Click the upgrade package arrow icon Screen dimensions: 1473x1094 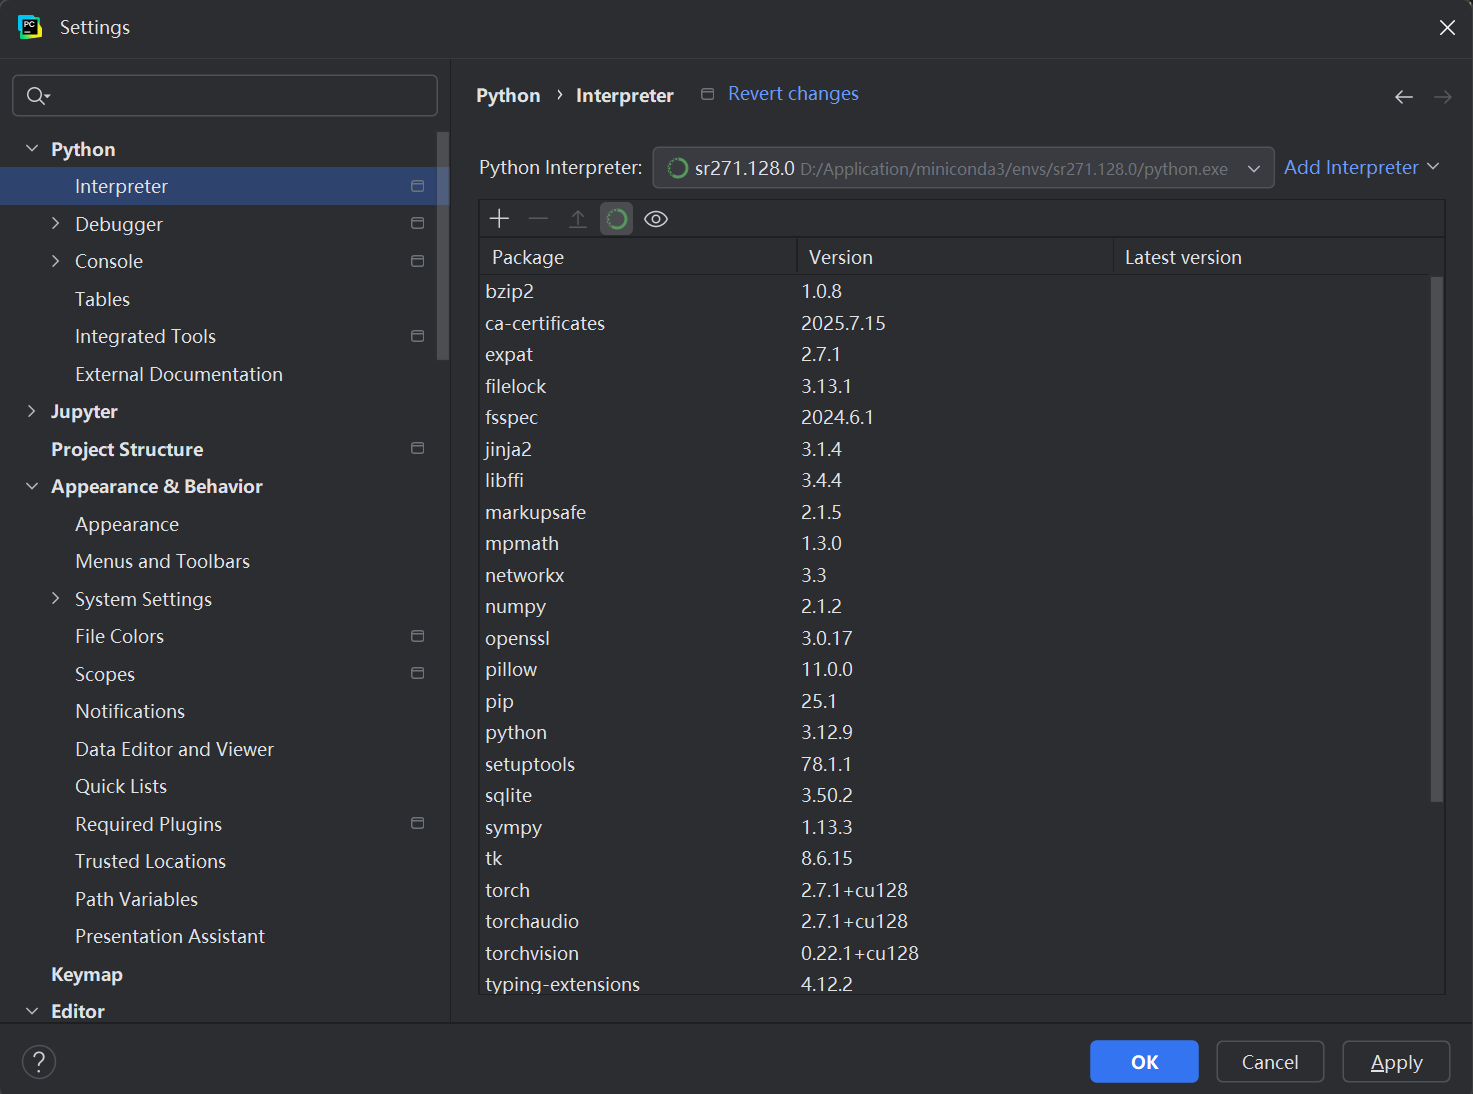577,218
